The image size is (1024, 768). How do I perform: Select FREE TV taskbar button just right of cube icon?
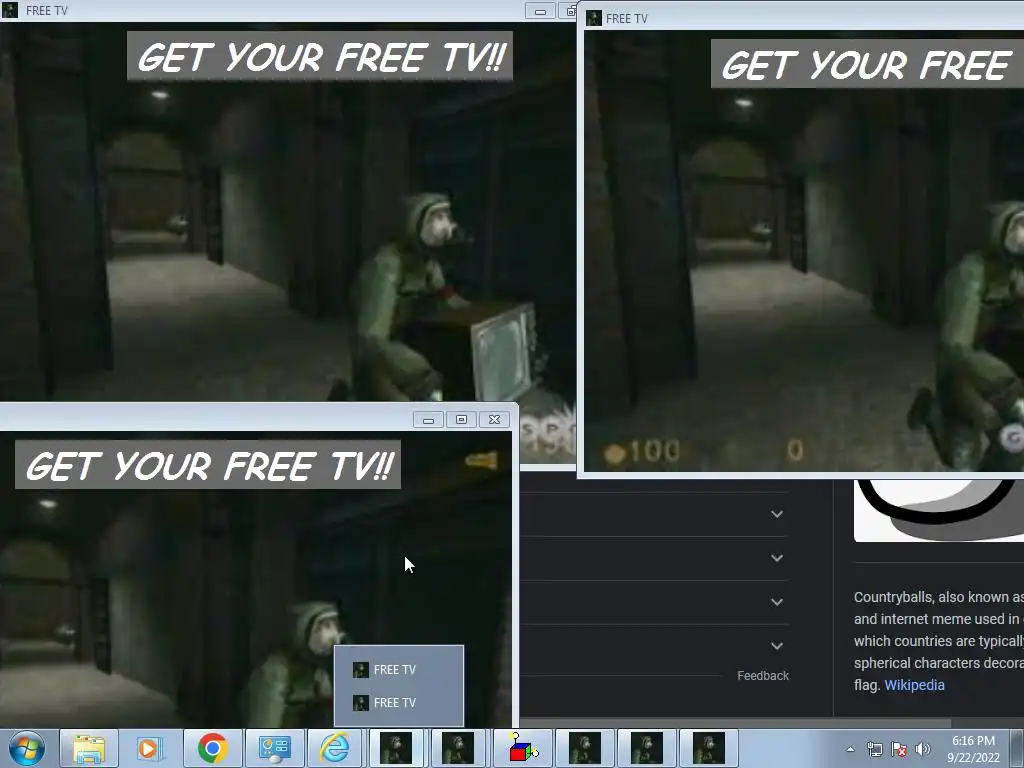point(584,748)
